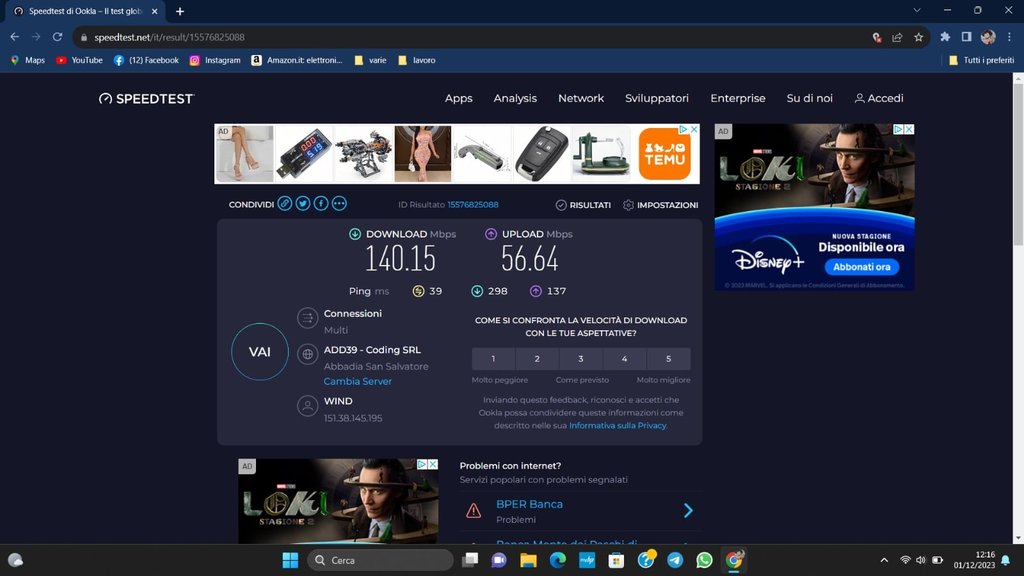Open Tutti i preferiti folder
The image size is (1024, 576).
pyautogui.click(x=981, y=60)
